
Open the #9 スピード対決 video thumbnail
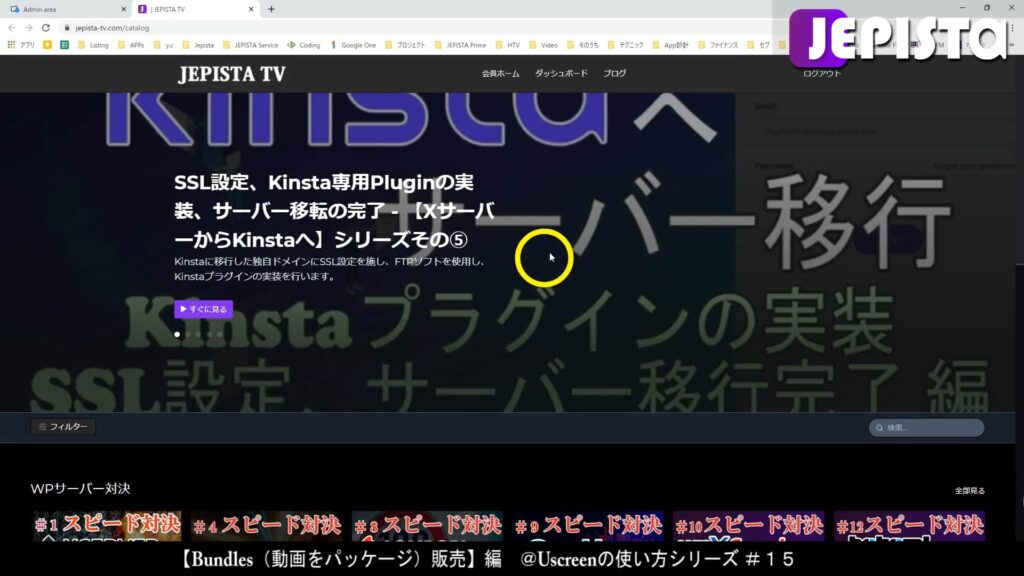(588, 526)
